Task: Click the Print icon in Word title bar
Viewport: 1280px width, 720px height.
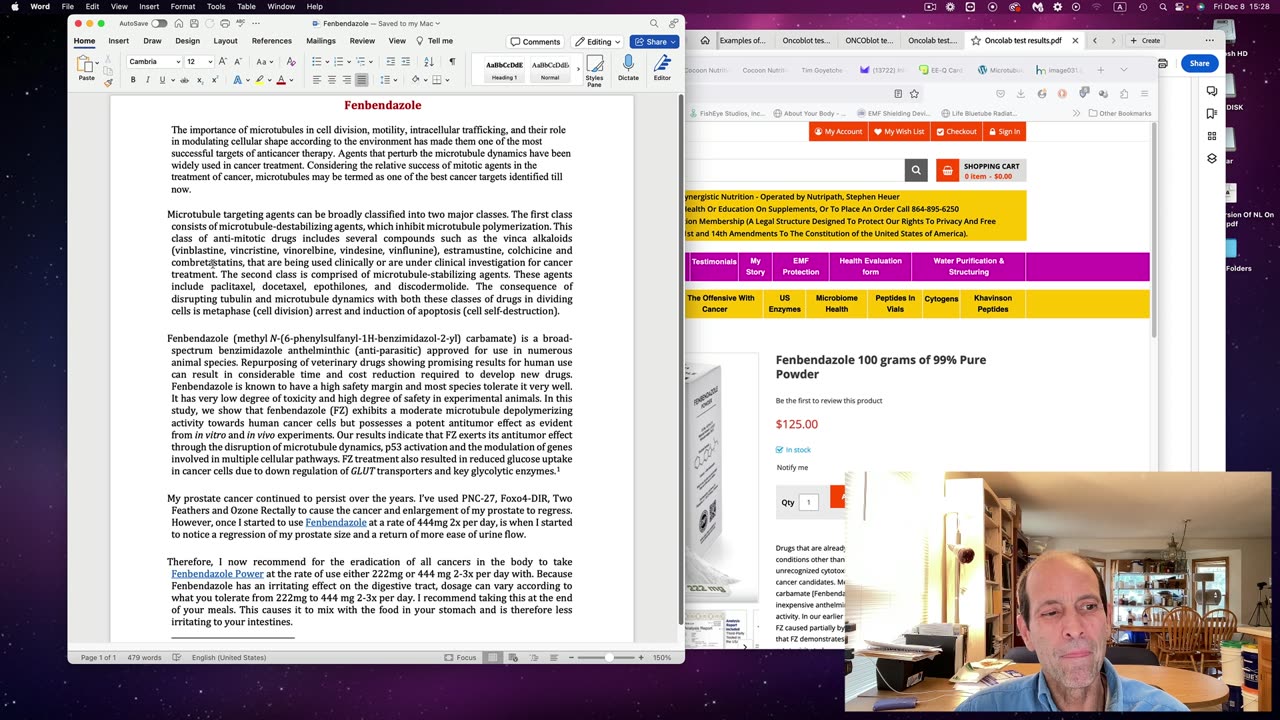Action: pyautogui.click(x=225, y=23)
